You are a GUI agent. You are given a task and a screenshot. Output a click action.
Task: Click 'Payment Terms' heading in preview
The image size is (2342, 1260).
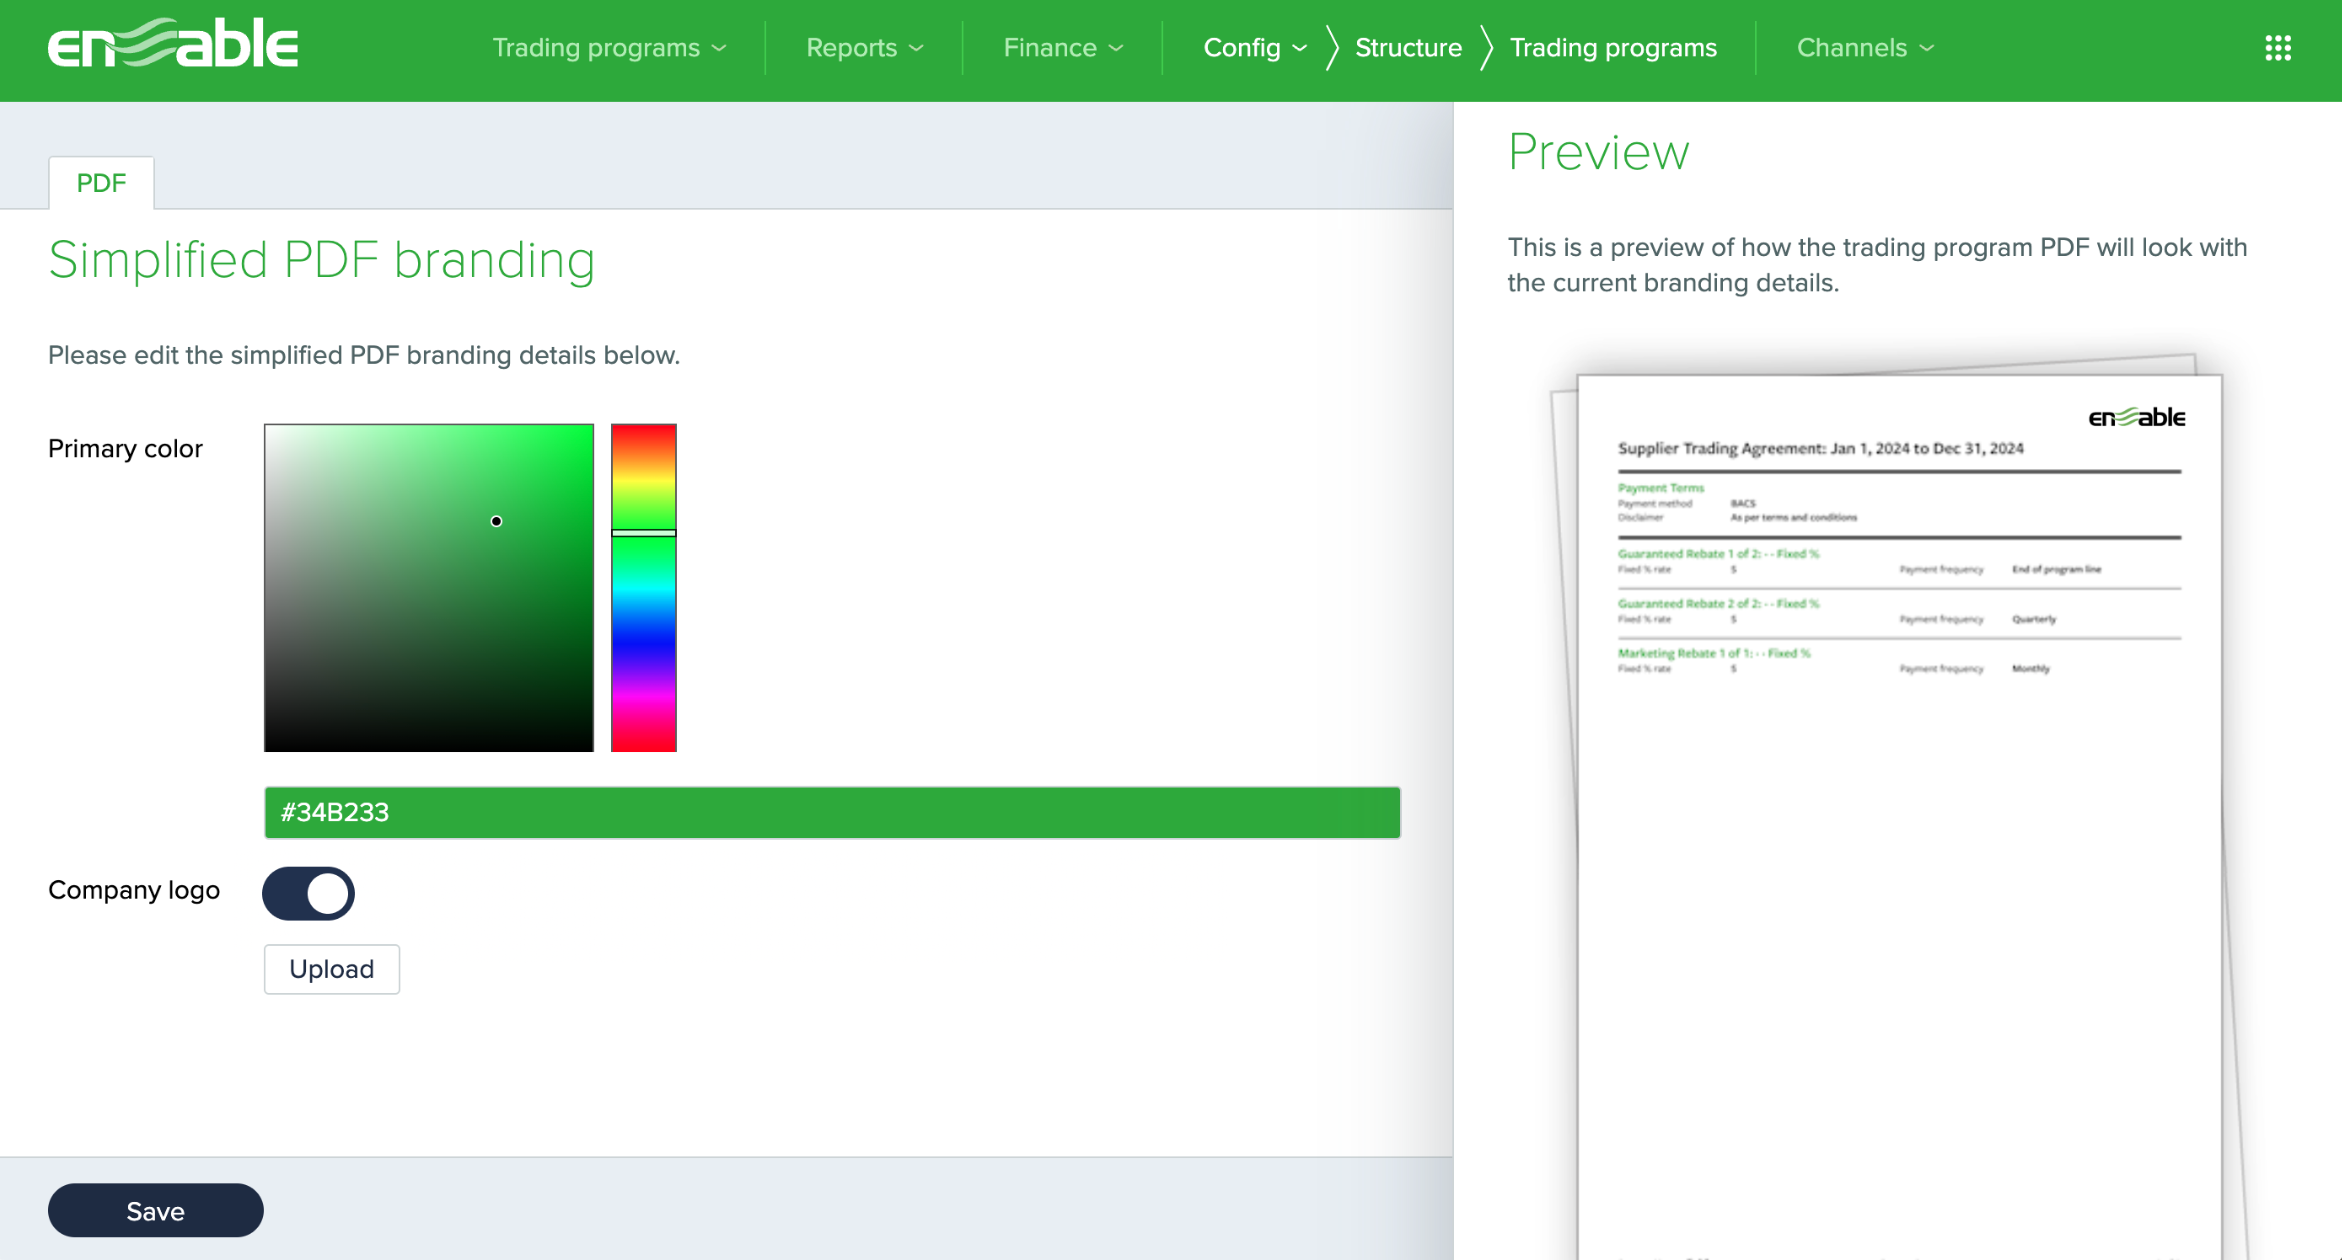pos(1661,488)
